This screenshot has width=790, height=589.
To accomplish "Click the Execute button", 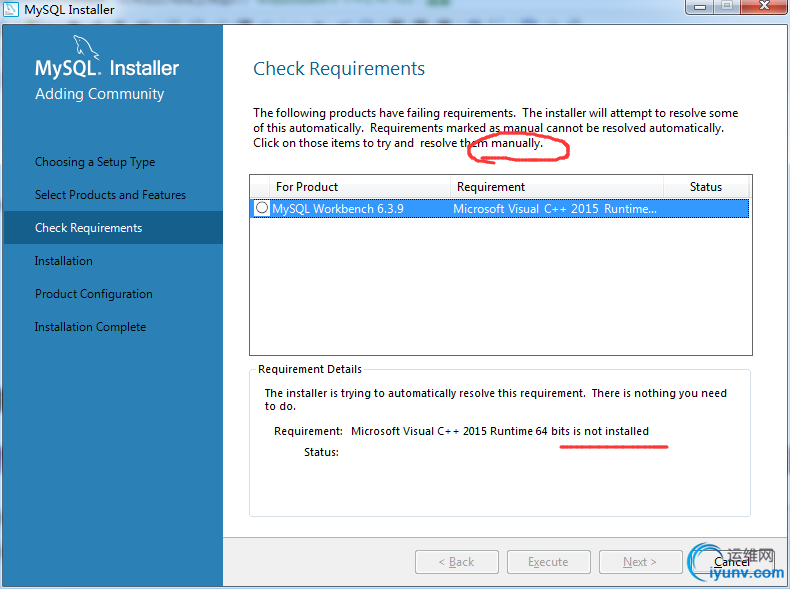I will 548,562.
